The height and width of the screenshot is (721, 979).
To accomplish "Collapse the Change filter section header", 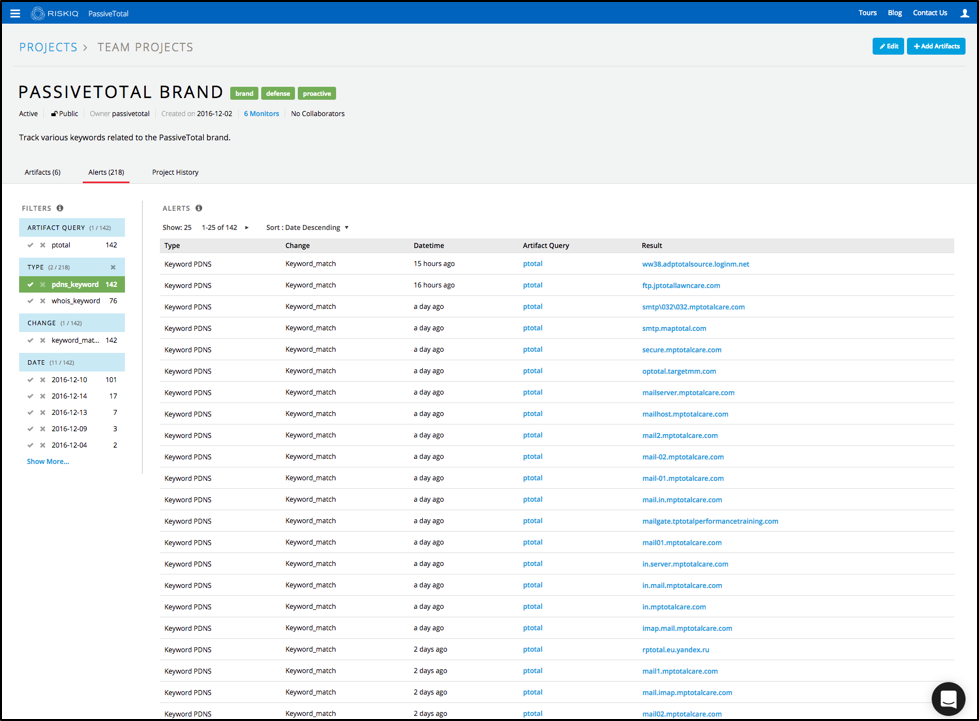I will click(72, 323).
